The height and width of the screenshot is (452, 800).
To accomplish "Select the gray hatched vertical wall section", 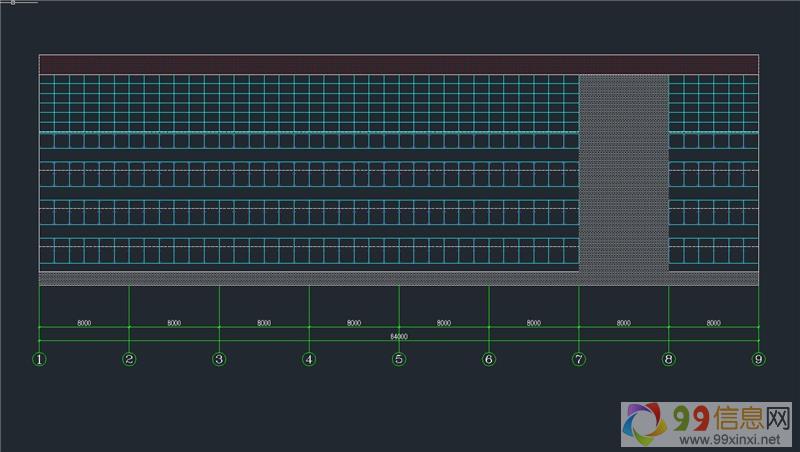I will pyautogui.click(x=623, y=170).
